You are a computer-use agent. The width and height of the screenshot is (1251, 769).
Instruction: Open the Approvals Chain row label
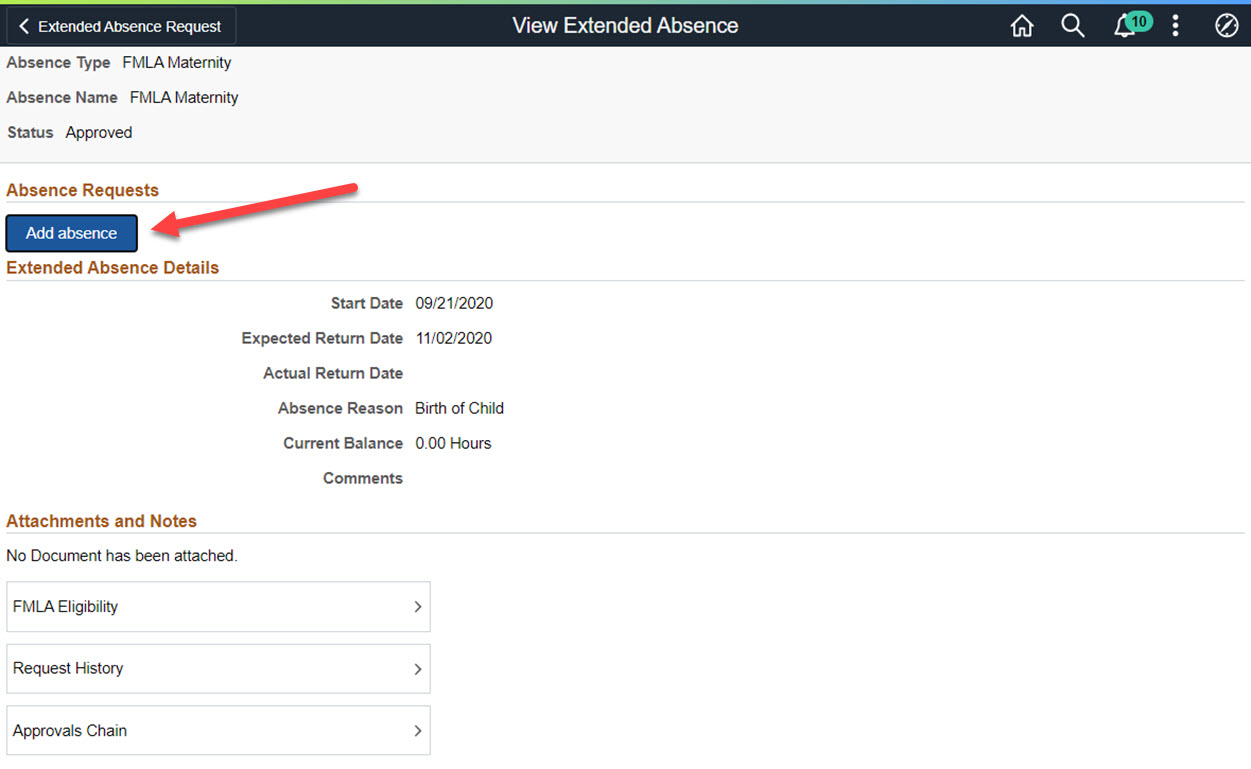[x=70, y=731]
